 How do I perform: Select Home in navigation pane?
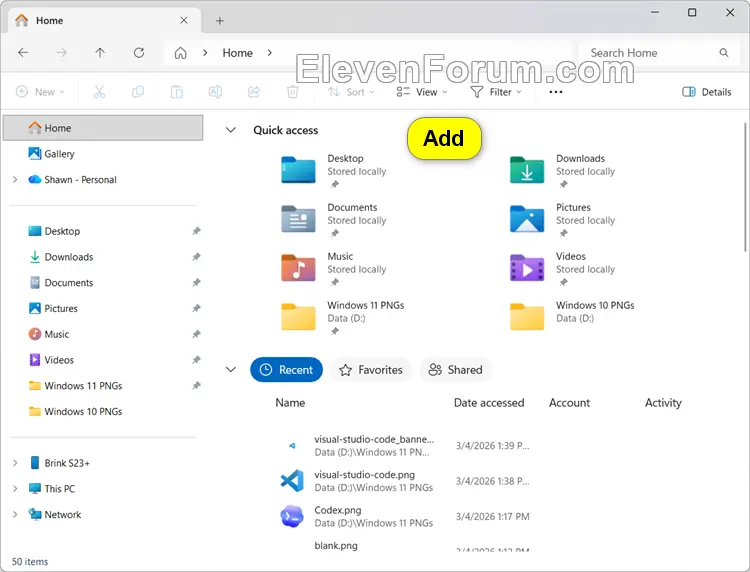tap(103, 128)
